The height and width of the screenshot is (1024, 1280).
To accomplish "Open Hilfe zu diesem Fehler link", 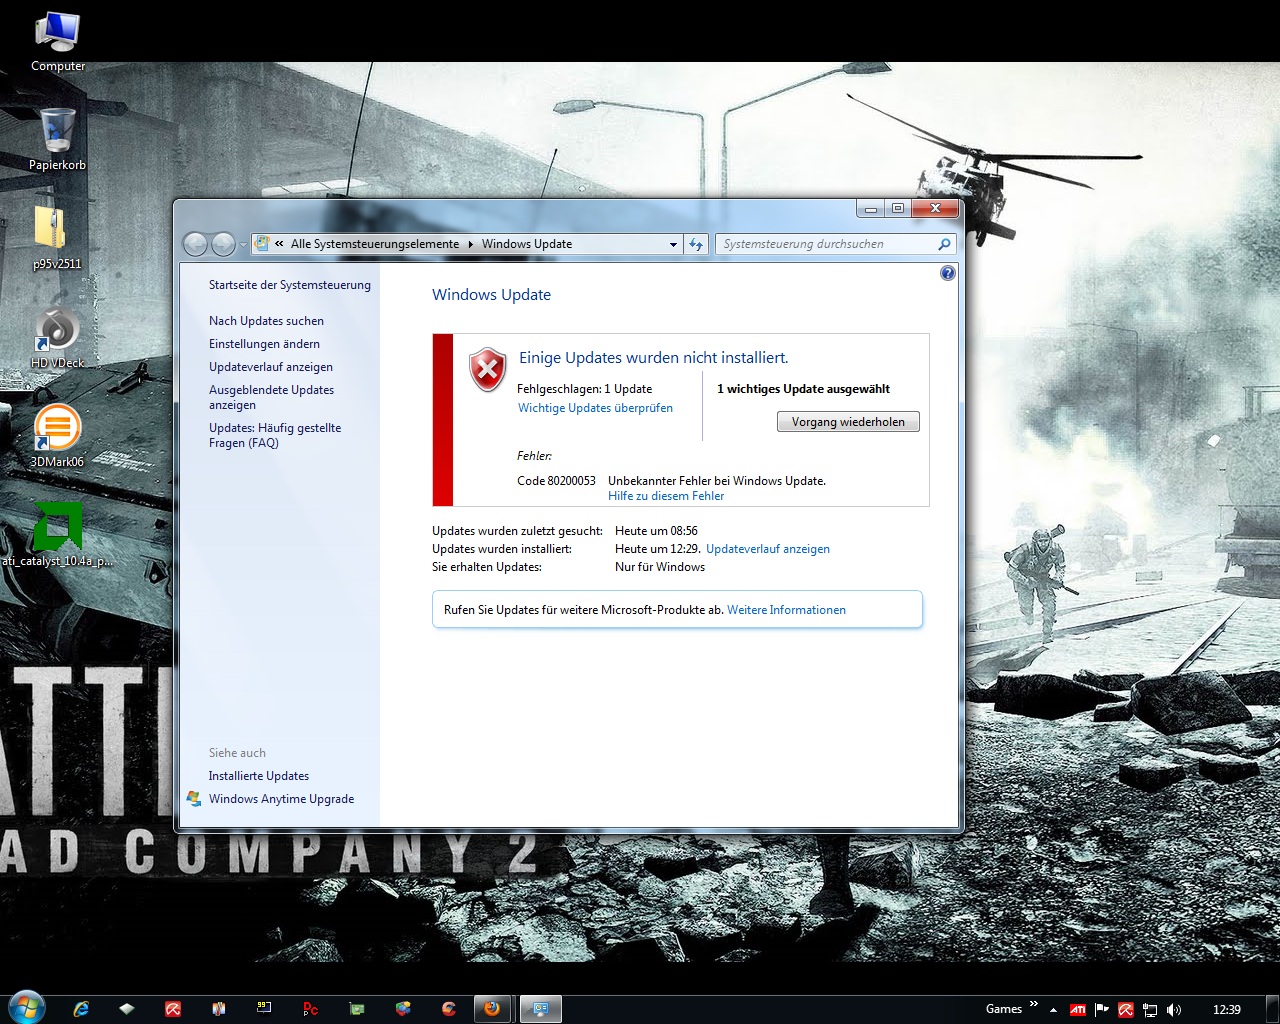I will [x=666, y=496].
